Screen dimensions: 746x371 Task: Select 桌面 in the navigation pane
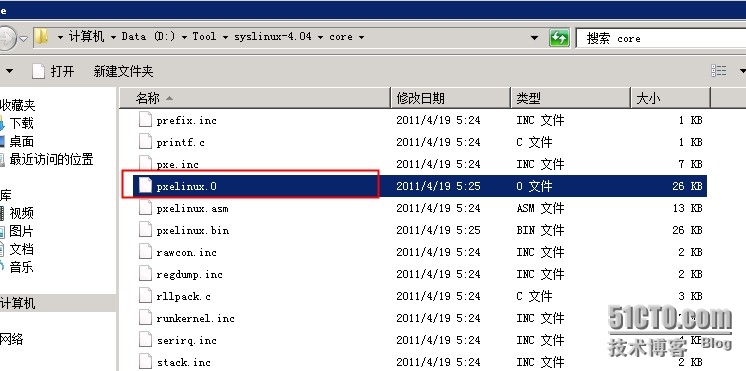click(21, 141)
